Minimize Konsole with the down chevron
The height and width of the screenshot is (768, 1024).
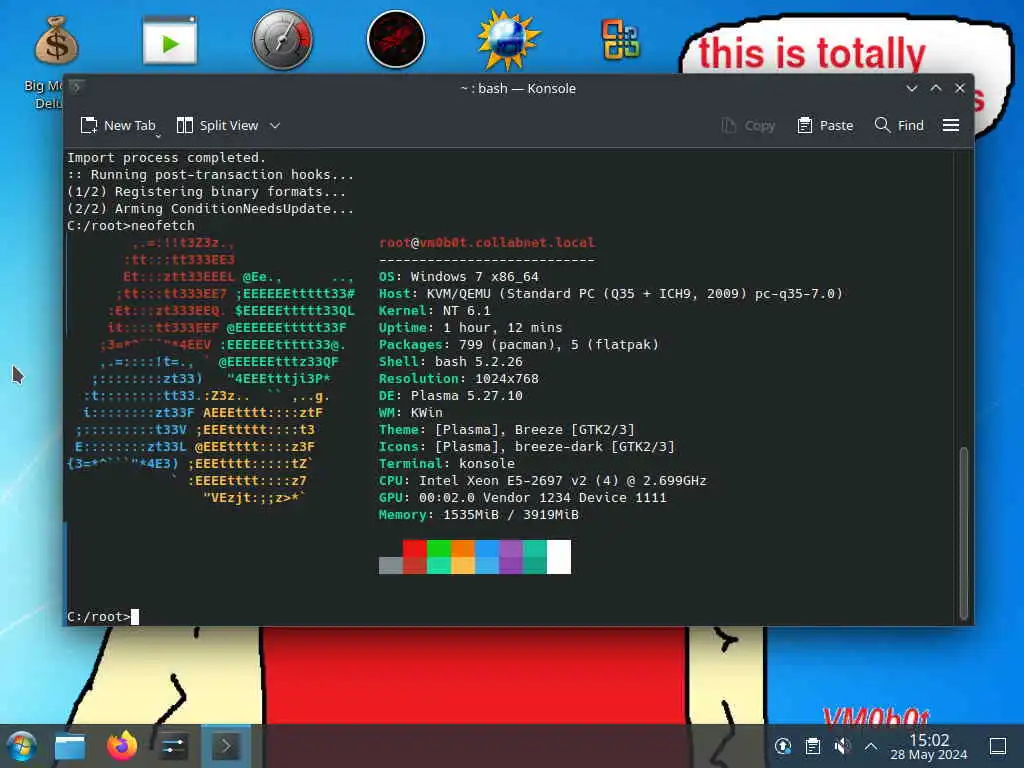coord(912,88)
